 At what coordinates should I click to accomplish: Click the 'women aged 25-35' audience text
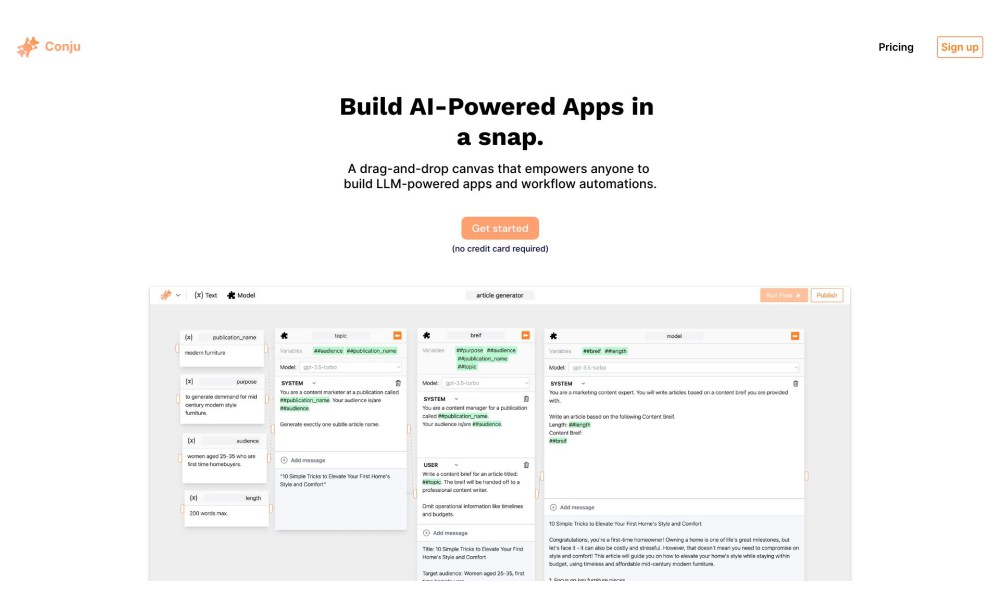click(221, 460)
